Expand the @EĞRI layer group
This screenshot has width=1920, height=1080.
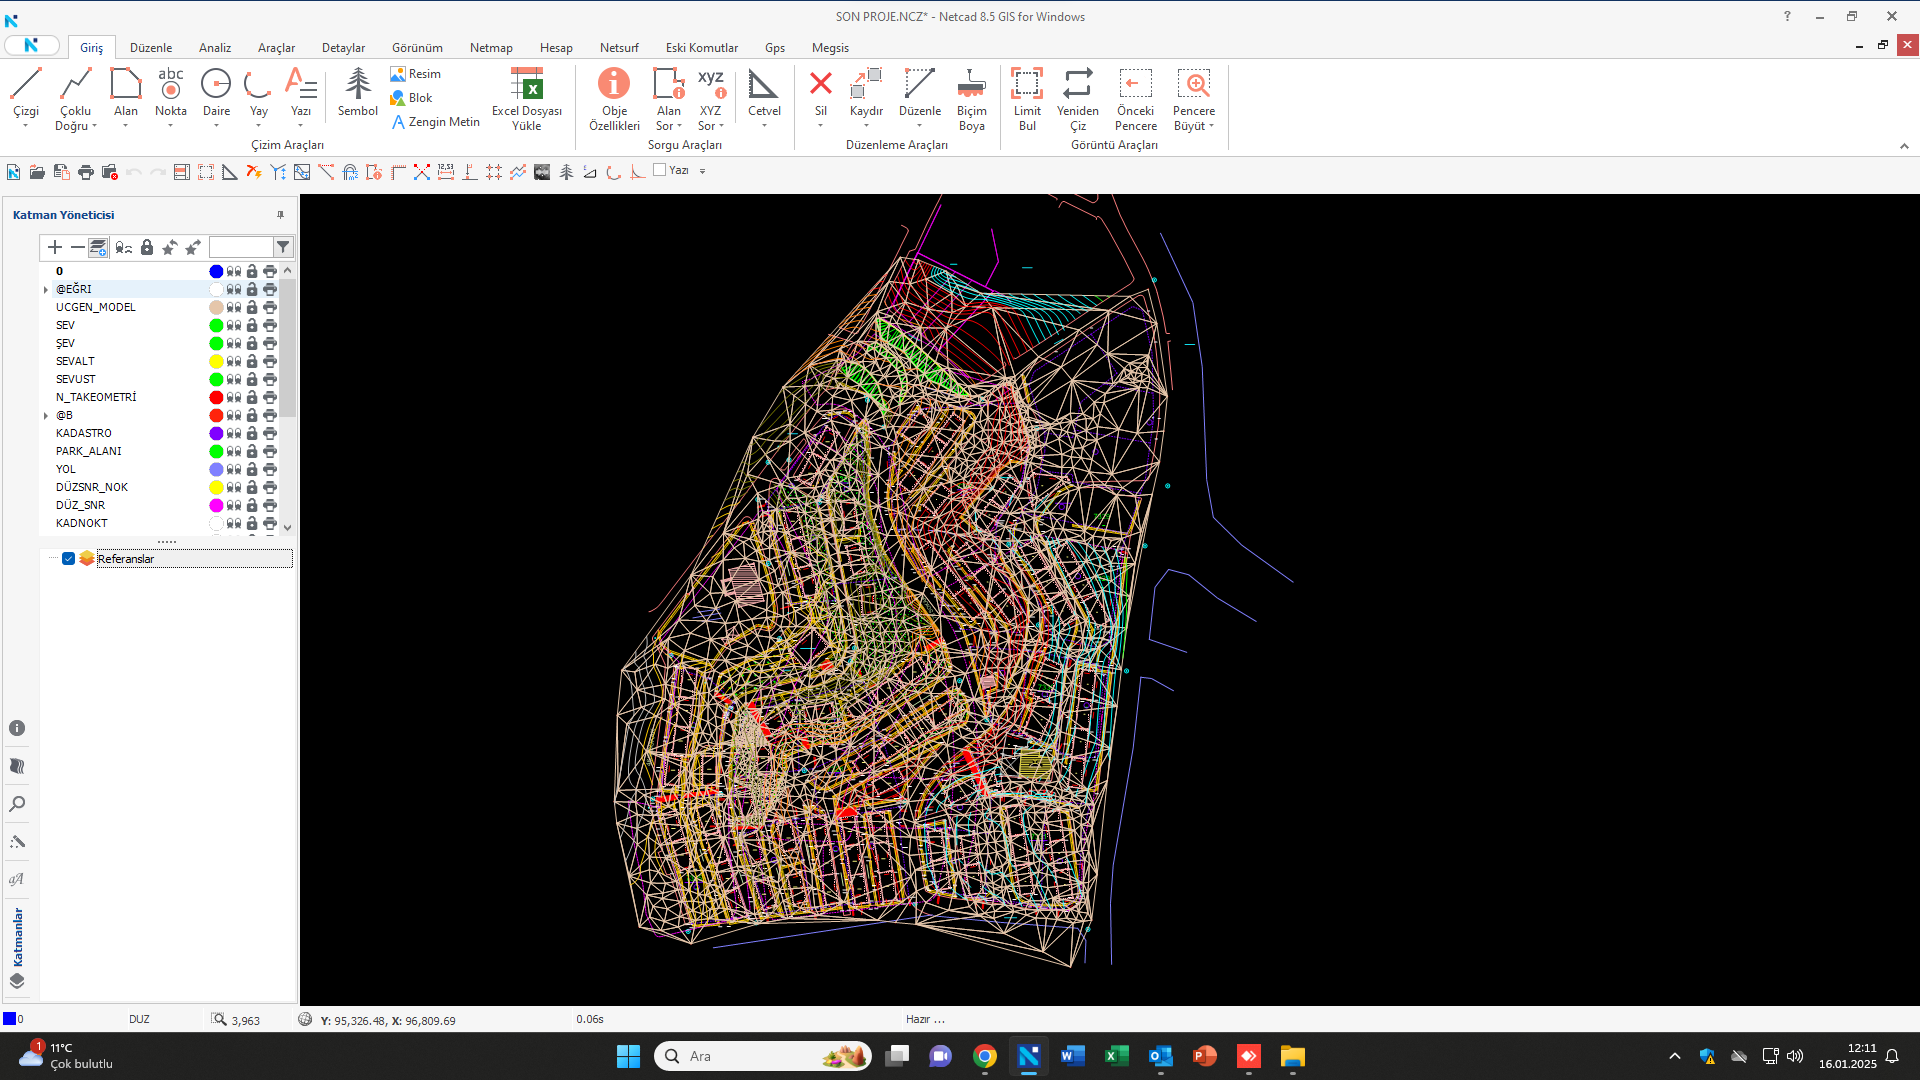[x=46, y=290]
